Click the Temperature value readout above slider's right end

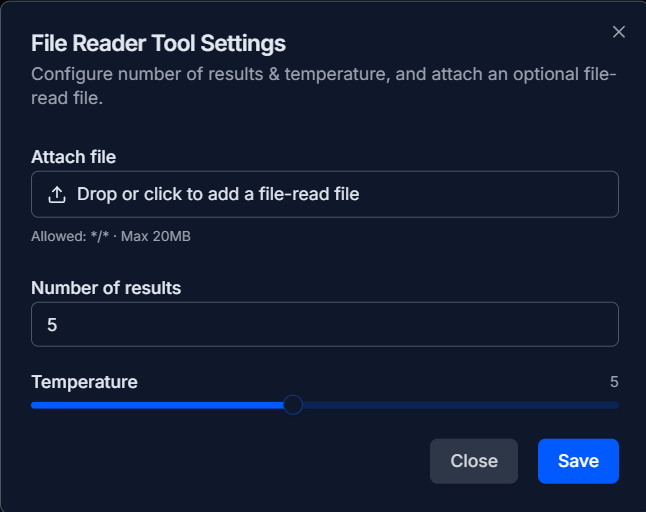point(614,382)
